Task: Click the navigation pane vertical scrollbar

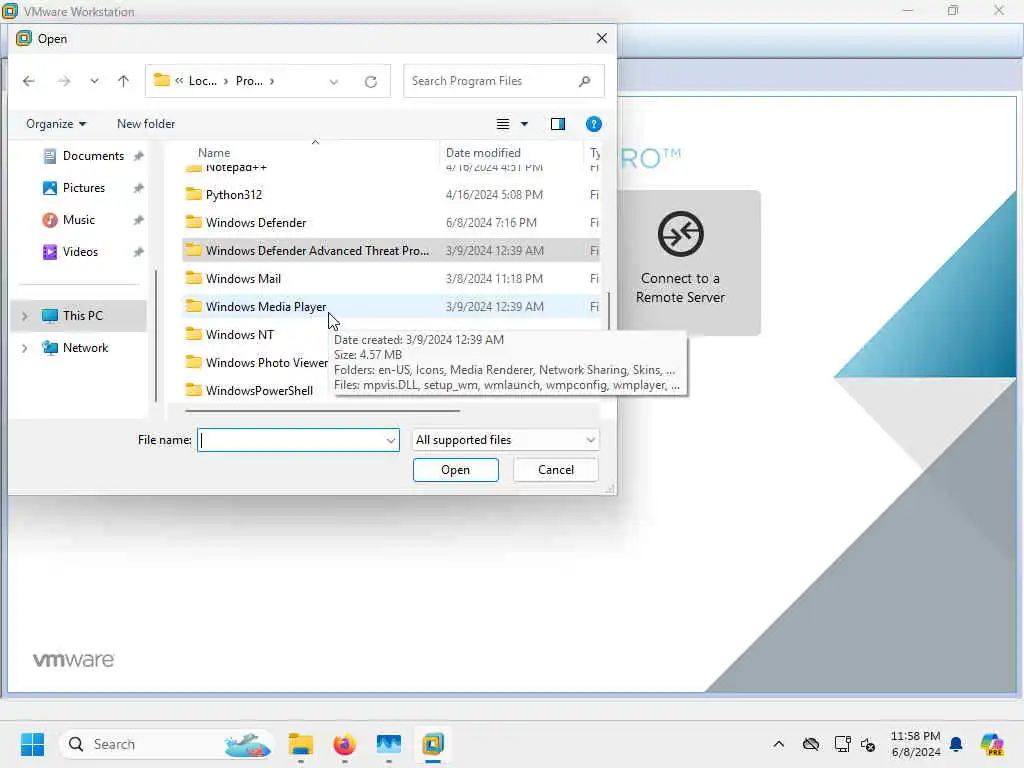Action: (155, 336)
